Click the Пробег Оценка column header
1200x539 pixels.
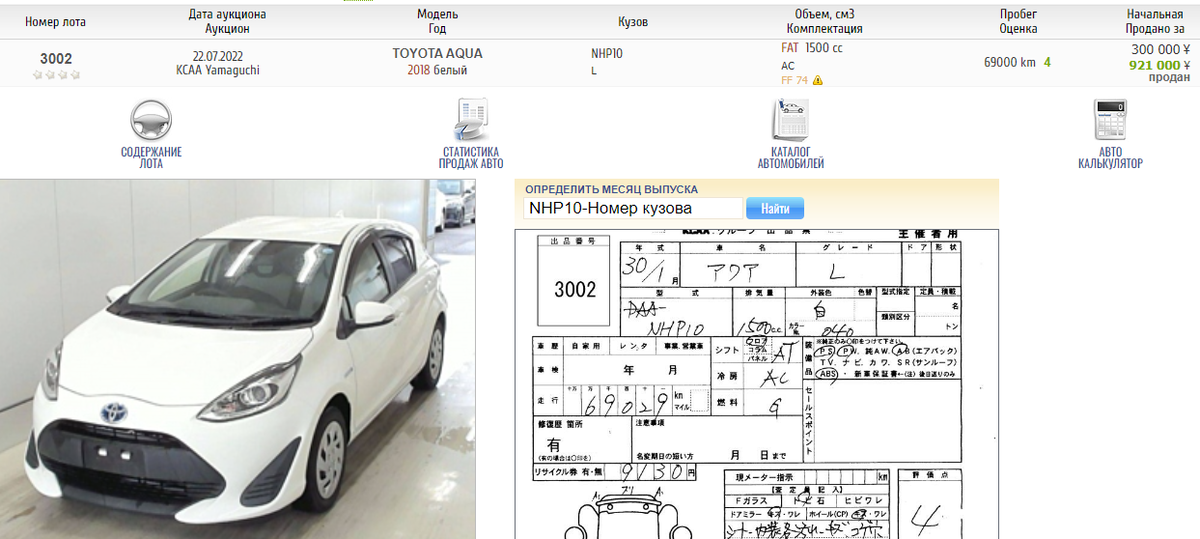coord(1018,22)
